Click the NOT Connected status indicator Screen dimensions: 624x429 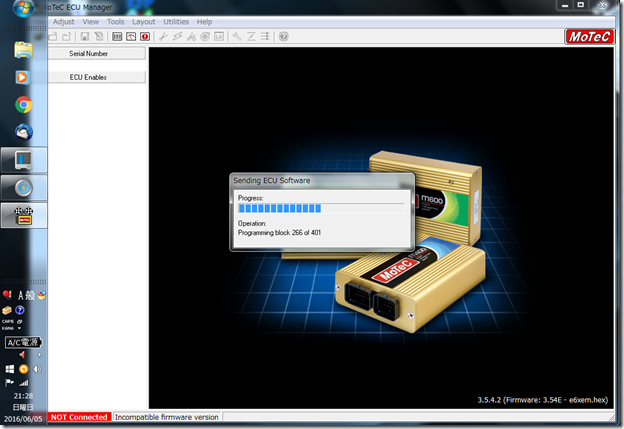coord(79,417)
